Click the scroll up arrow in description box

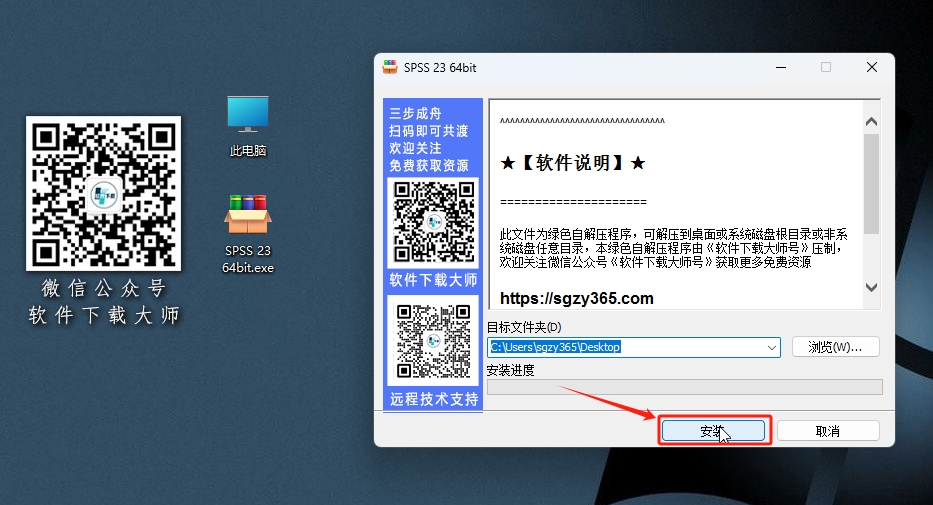871,121
